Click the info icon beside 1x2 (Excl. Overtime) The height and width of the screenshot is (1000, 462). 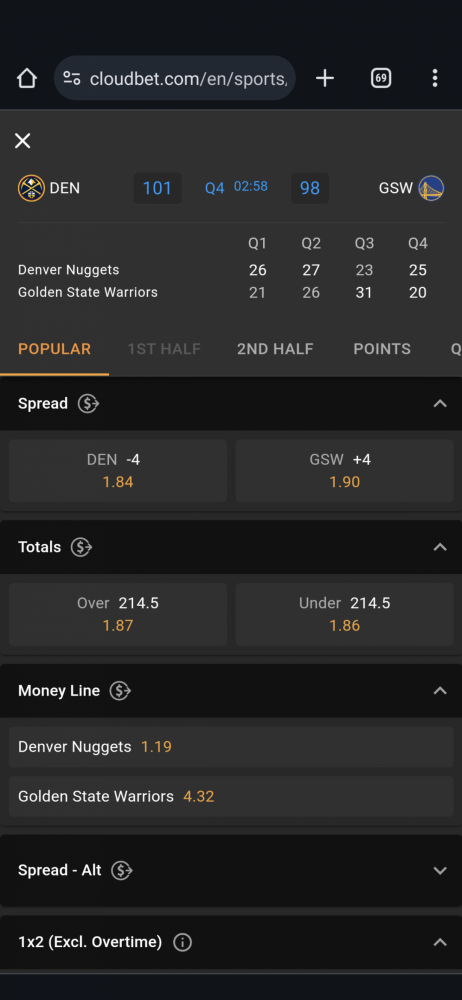click(183, 942)
